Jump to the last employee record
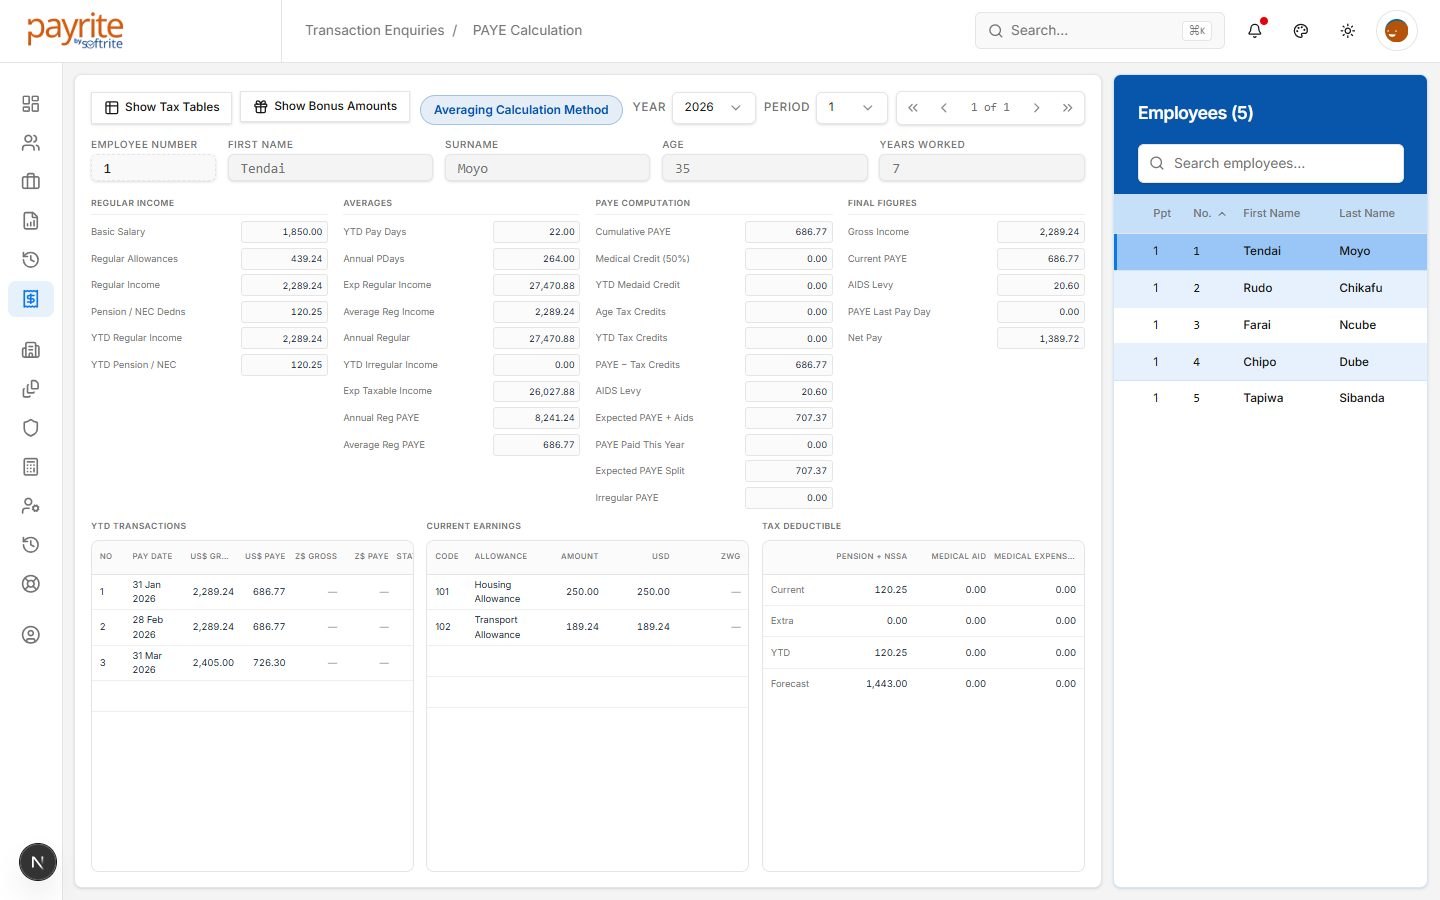1440x900 pixels. coord(1068,108)
